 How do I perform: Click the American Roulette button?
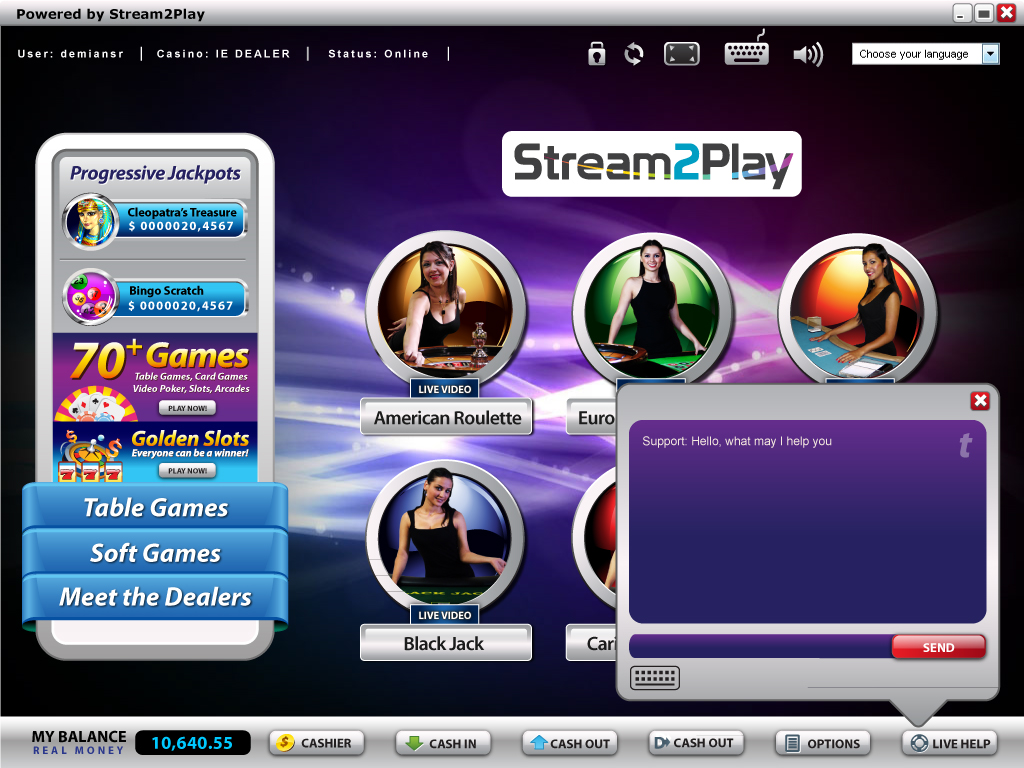click(x=447, y=417)
